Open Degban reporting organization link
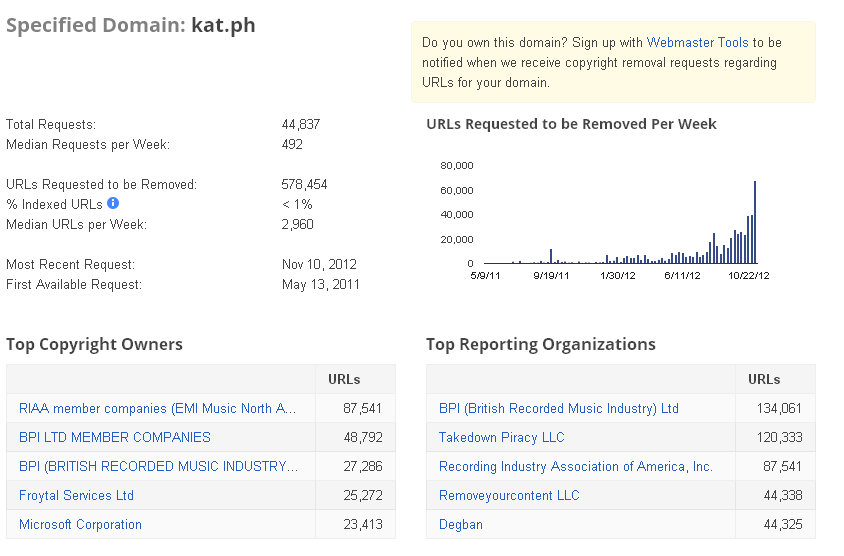 (x=461, y=524)
